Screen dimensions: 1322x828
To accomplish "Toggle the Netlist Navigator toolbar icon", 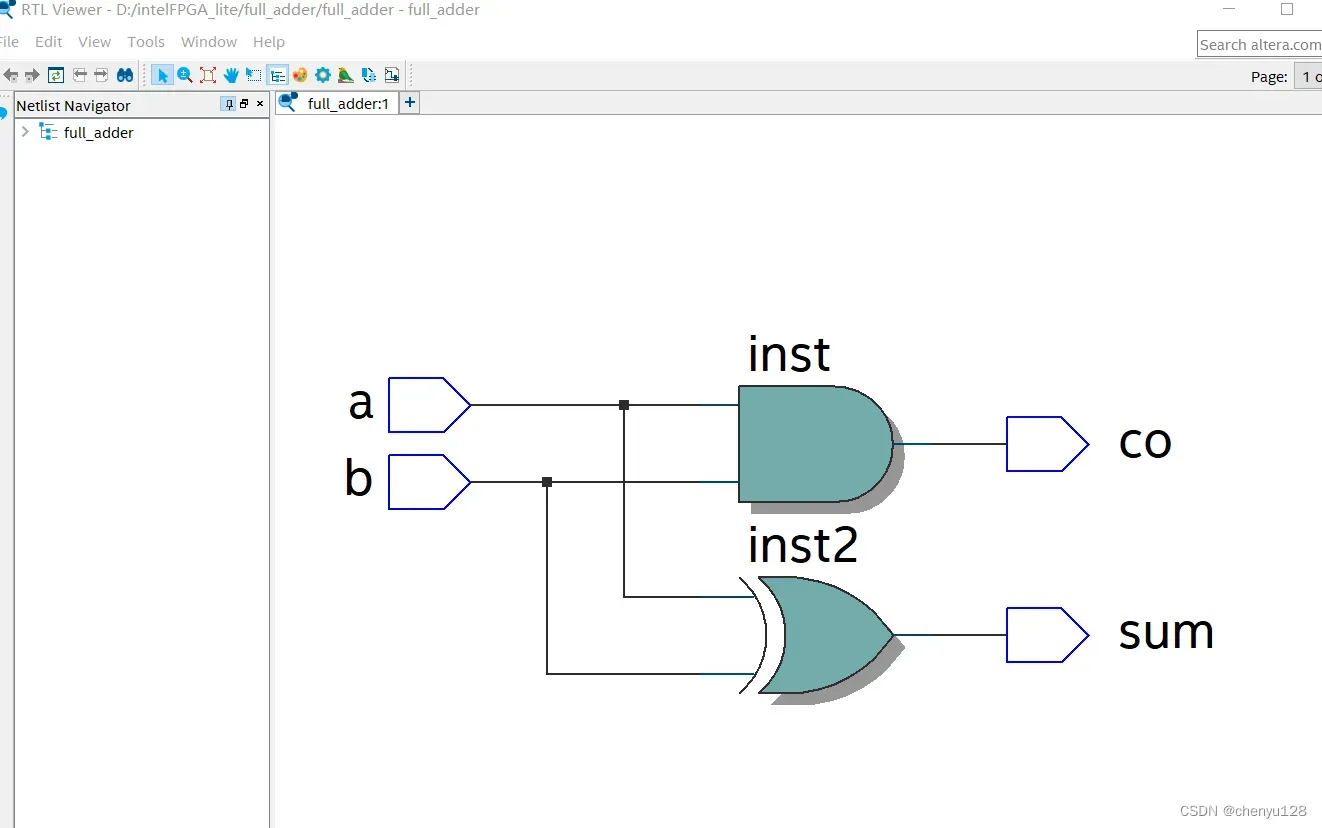I will 277,75.
